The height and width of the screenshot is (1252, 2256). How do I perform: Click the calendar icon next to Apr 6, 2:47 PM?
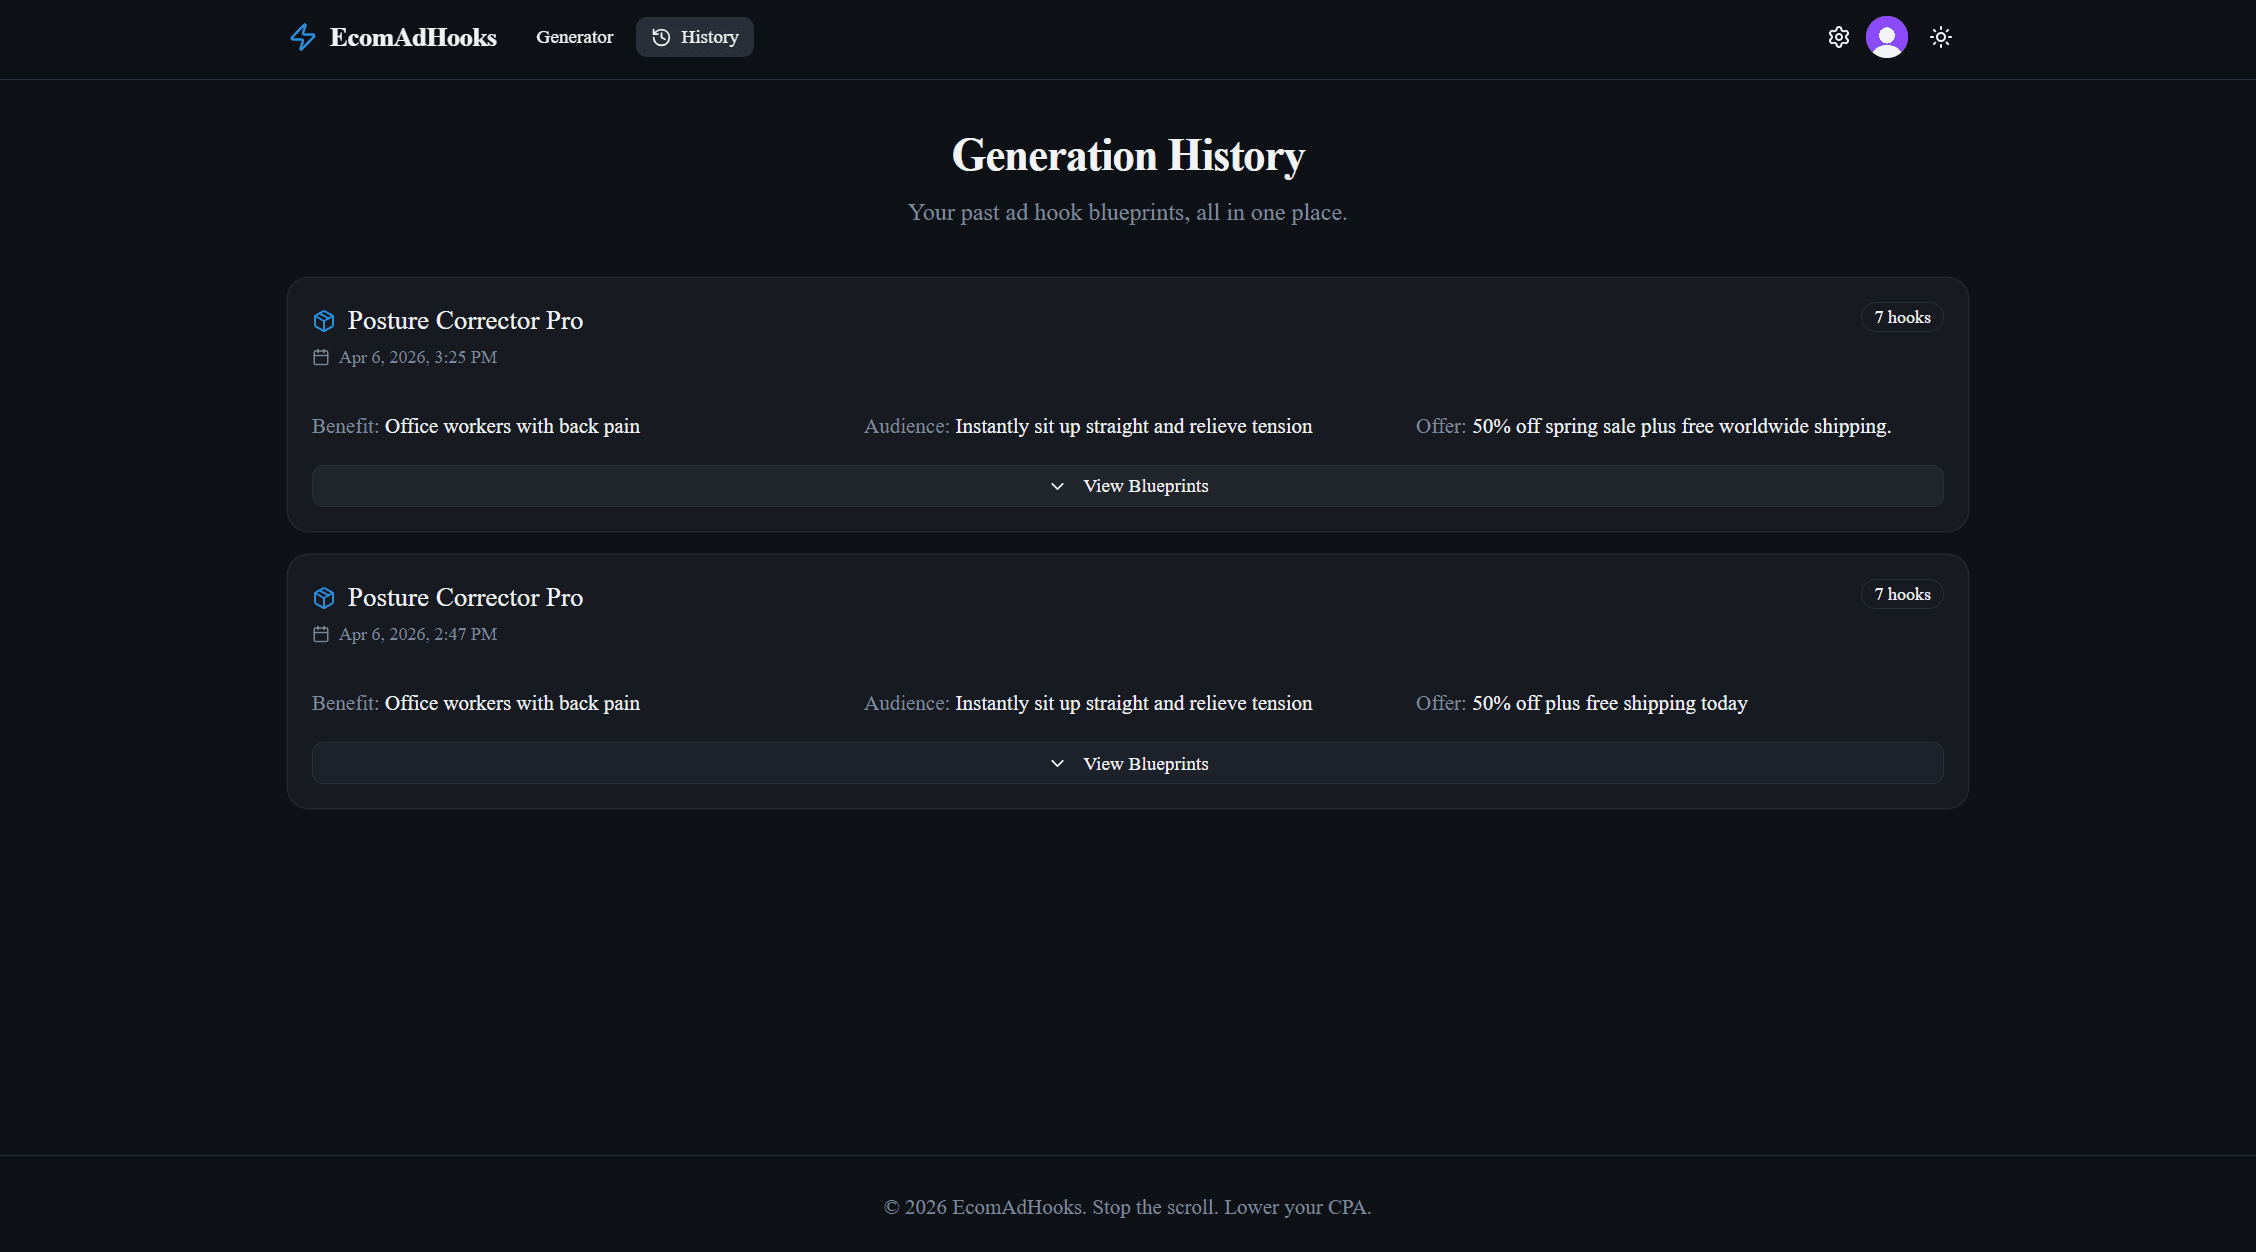coord(321,633)
